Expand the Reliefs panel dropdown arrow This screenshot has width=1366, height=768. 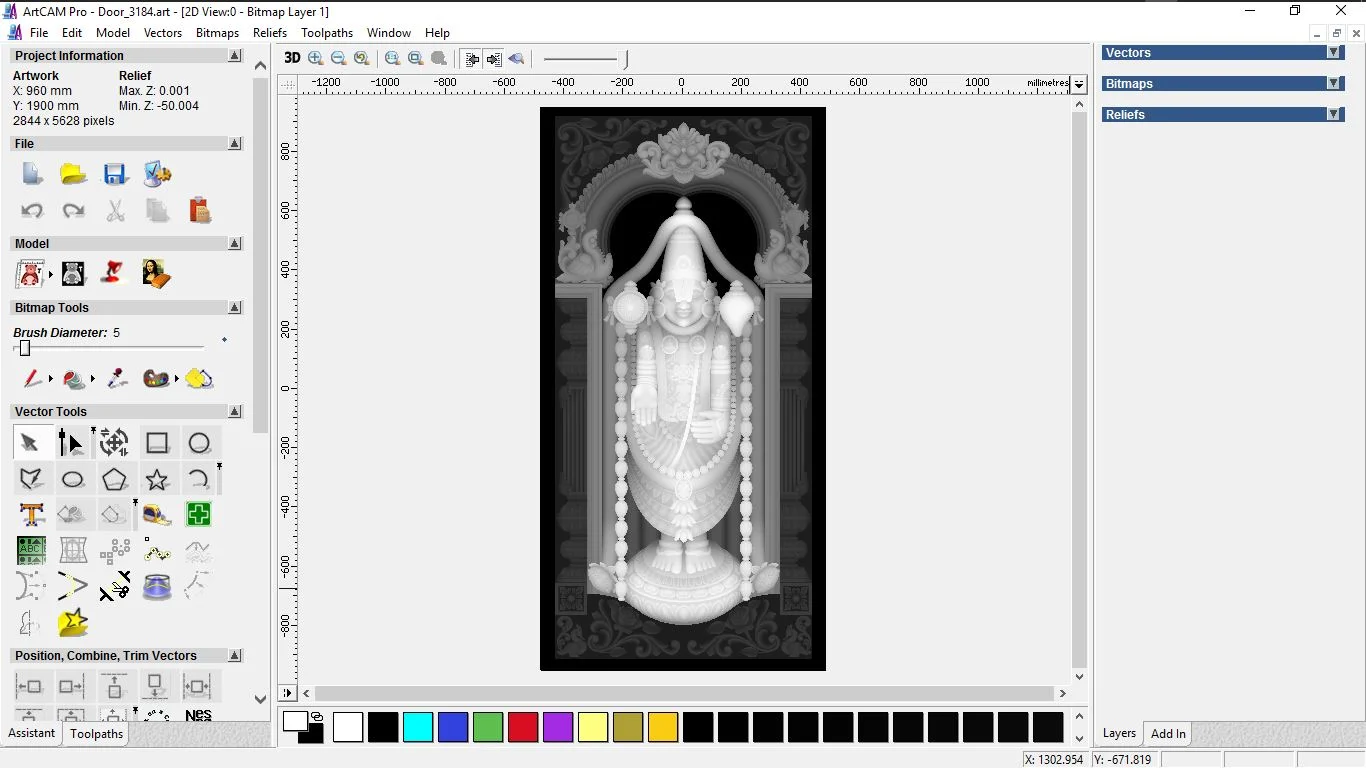point(1333,115)
